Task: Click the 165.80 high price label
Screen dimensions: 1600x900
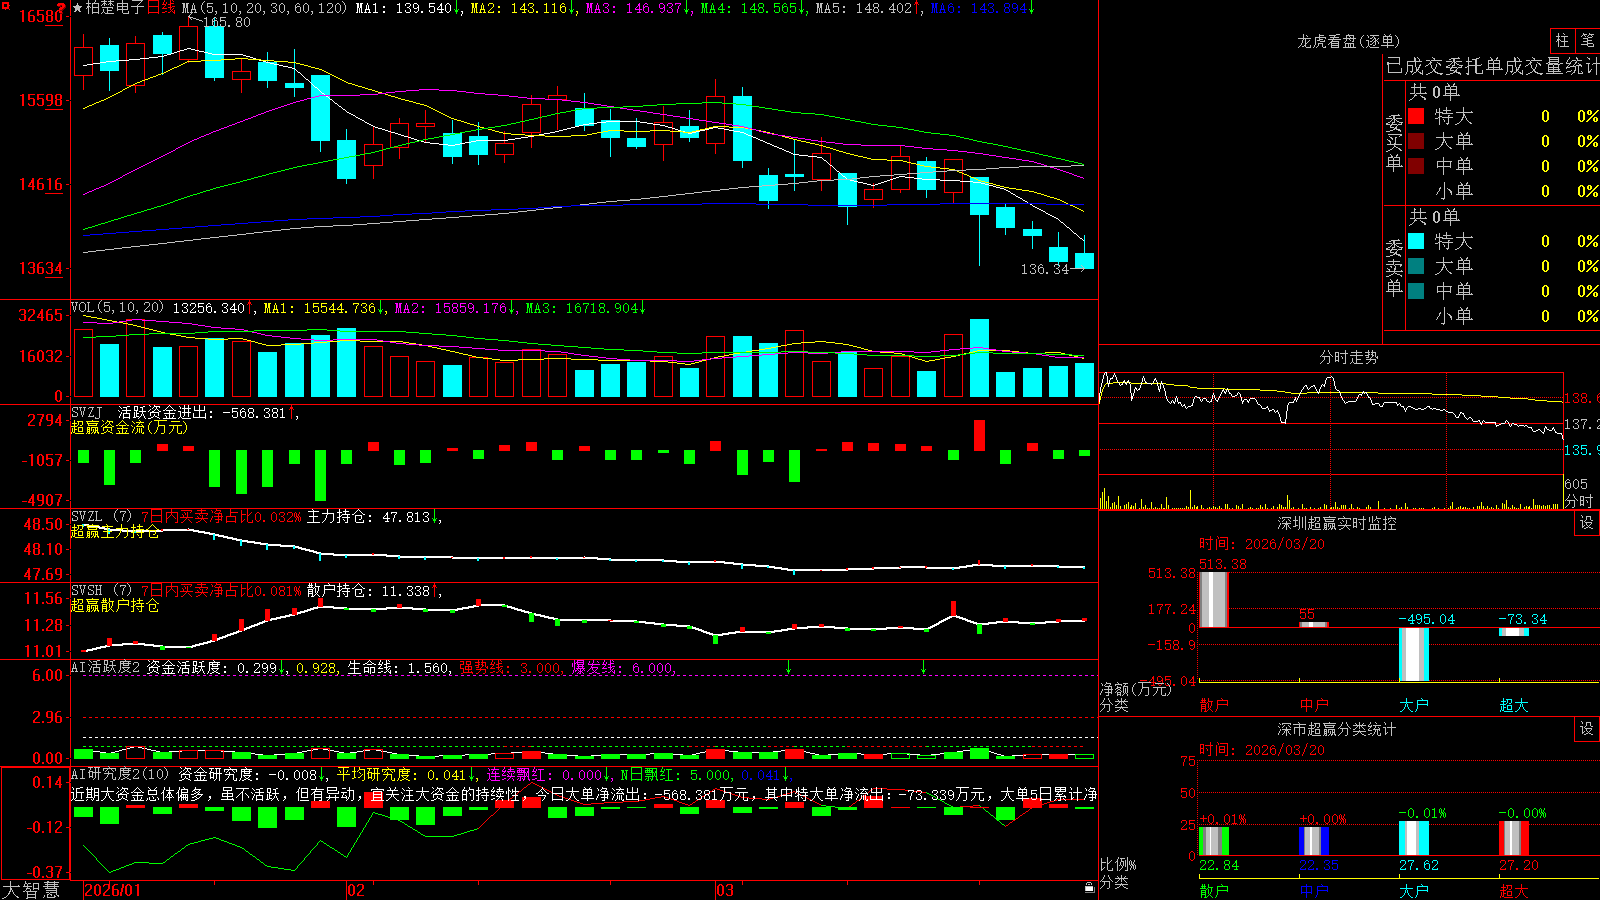Action: [x=227, y=22]
